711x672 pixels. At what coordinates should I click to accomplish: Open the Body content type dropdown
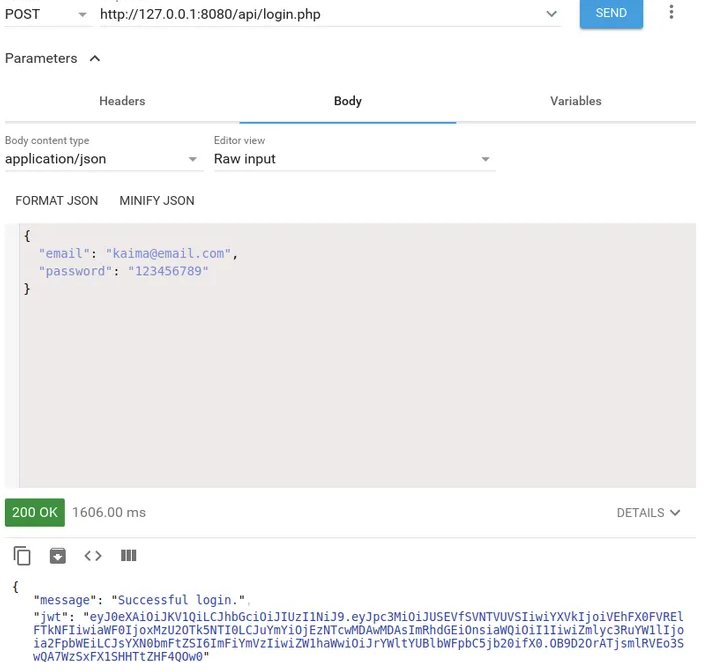coord(102,159)
